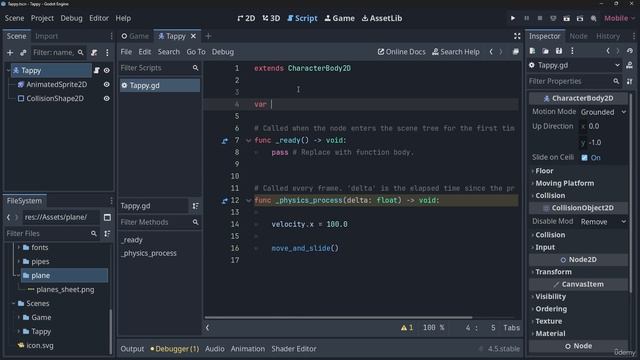Click the Filter Scripts field
Viewport: 640px width, 360px height.
[159, 68]
